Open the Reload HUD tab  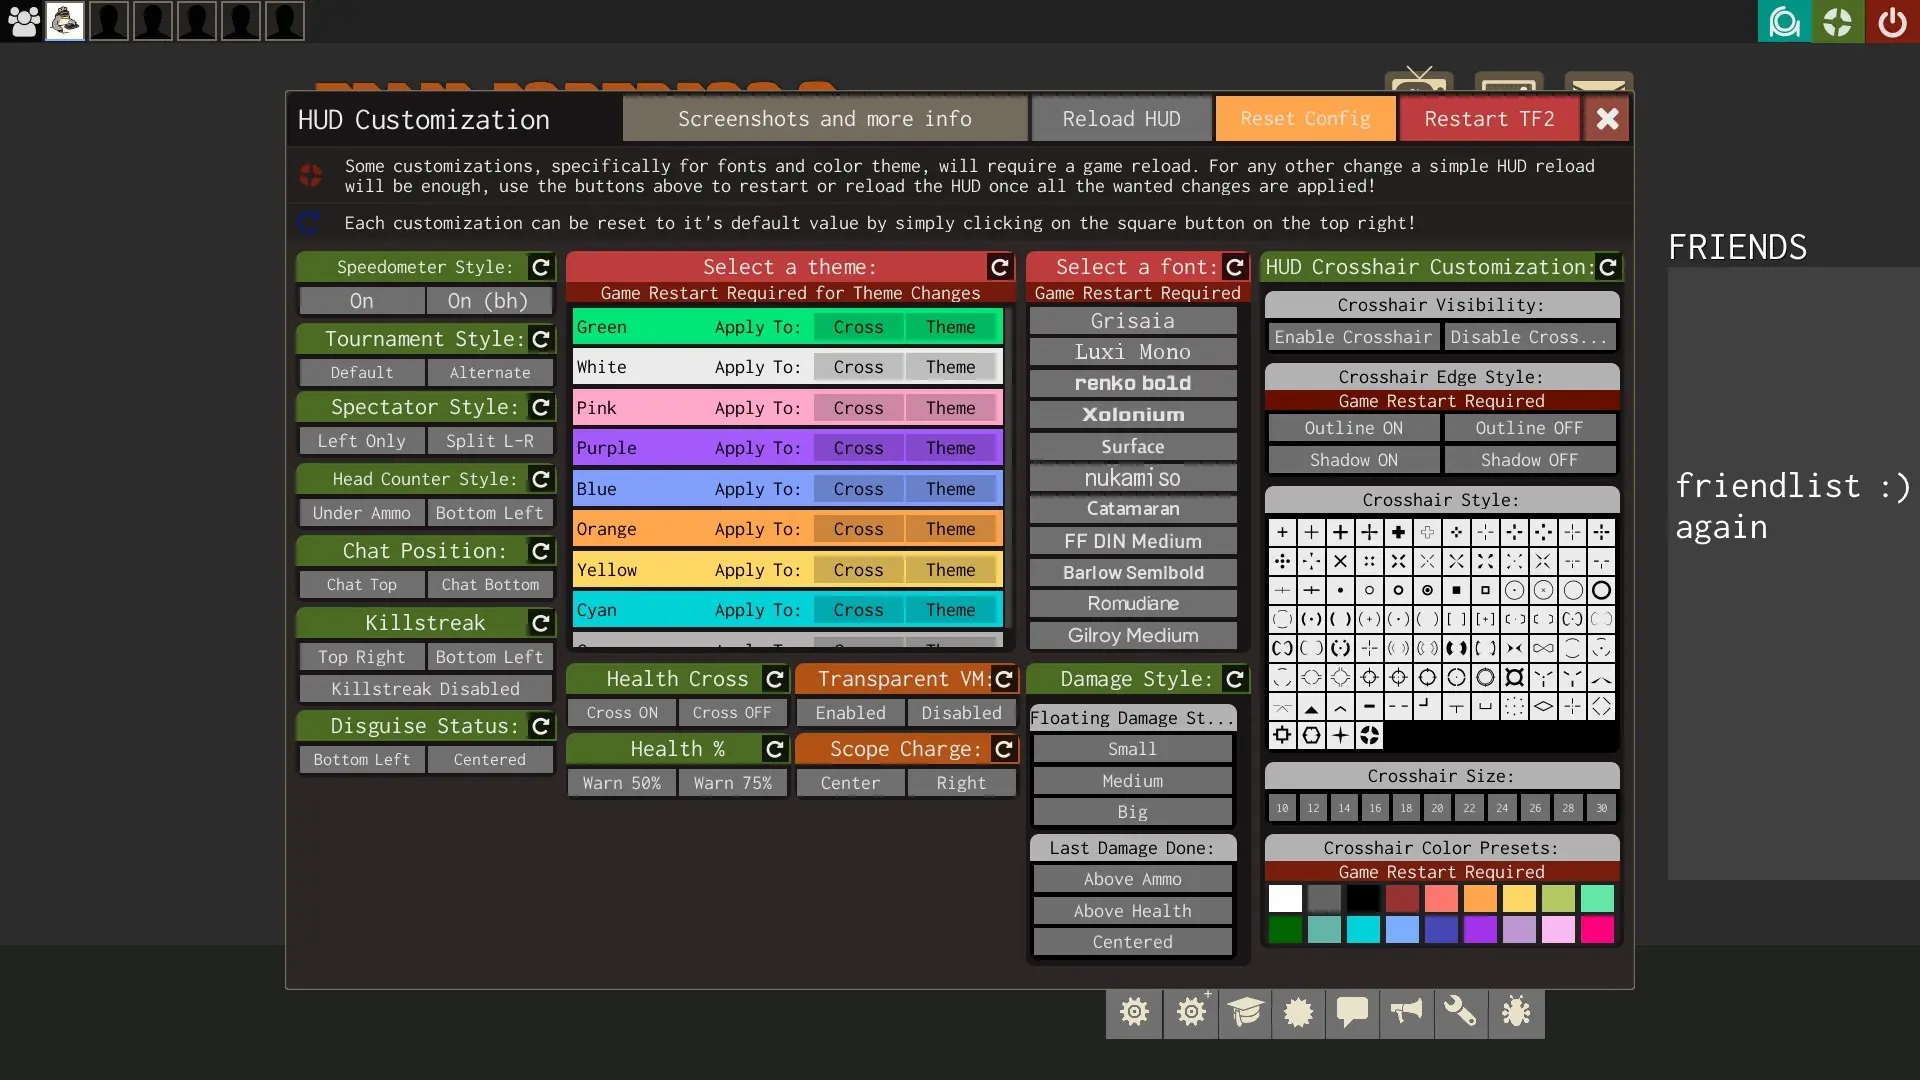[1121, 118]
